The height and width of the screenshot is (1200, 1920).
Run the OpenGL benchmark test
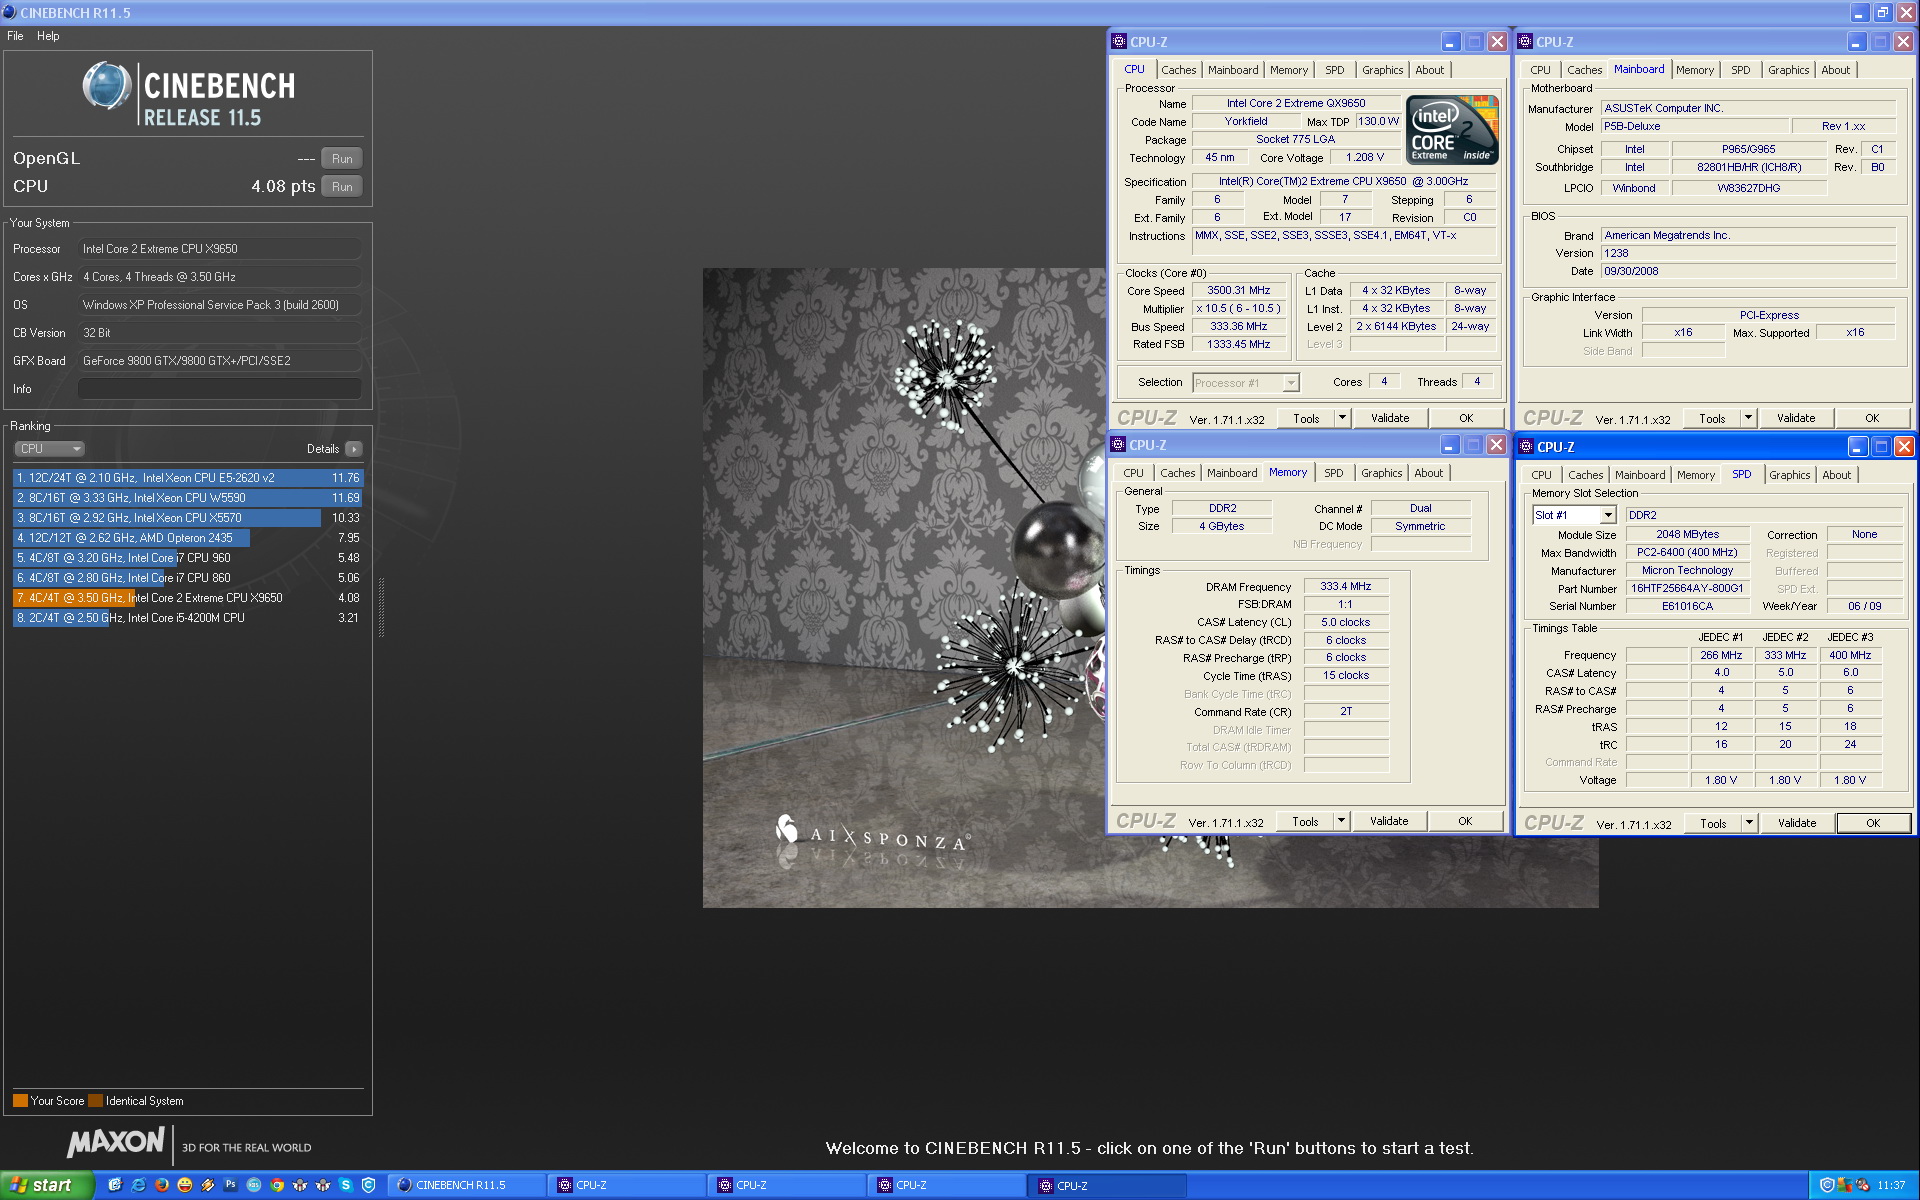pyautogui.click(x=342, y=159)
